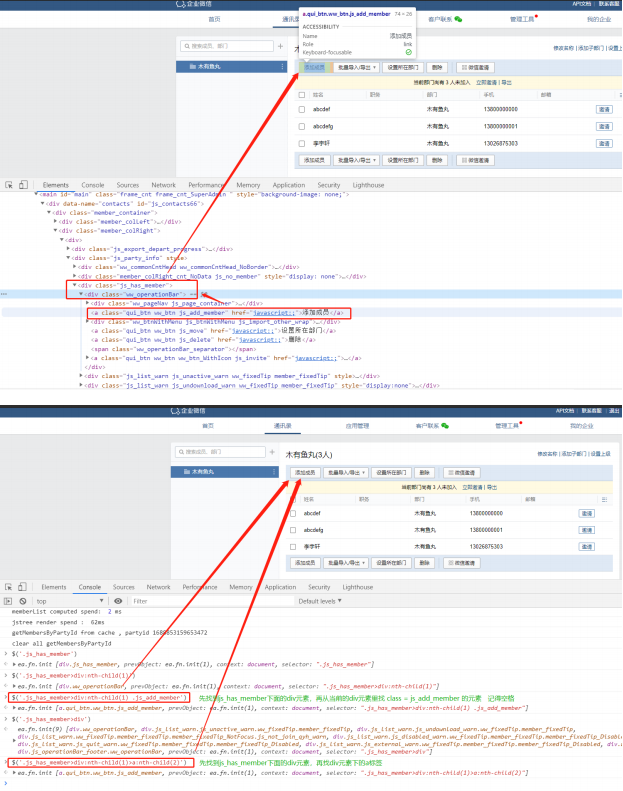623x791 pixels.
Task: Open the Default levels dropdown
Action: coord(320,601)
